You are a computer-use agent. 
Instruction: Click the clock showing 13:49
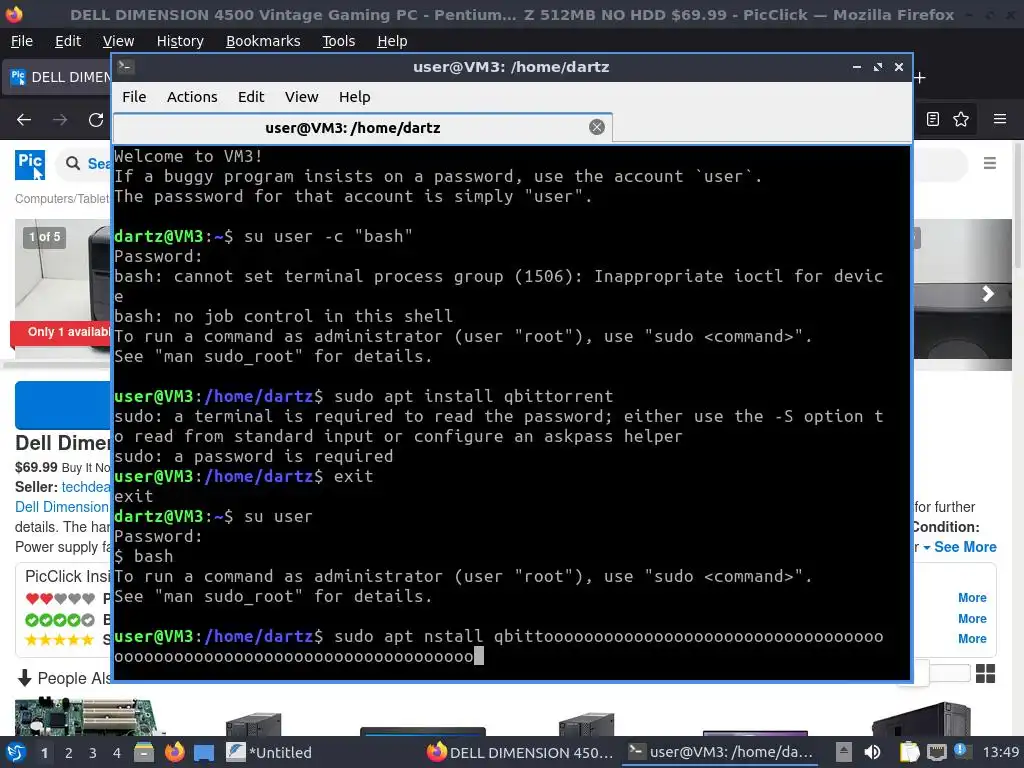click(1000, 752)
